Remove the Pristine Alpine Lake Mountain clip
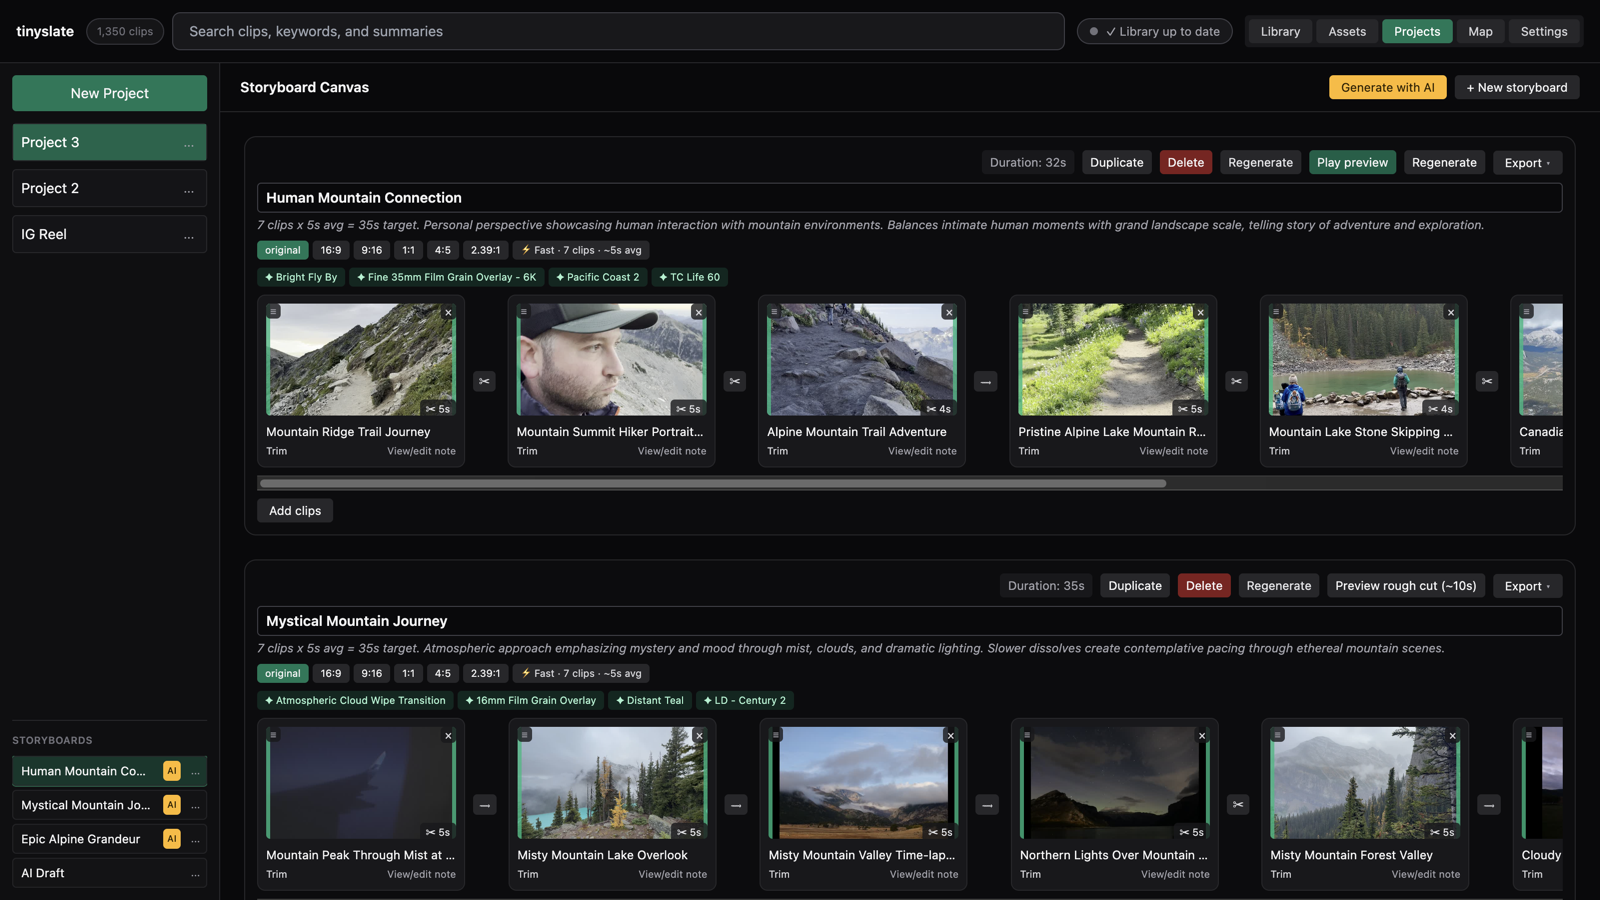The width and height of the screenshot is (1600, 900). click(x=1201, y=312)
